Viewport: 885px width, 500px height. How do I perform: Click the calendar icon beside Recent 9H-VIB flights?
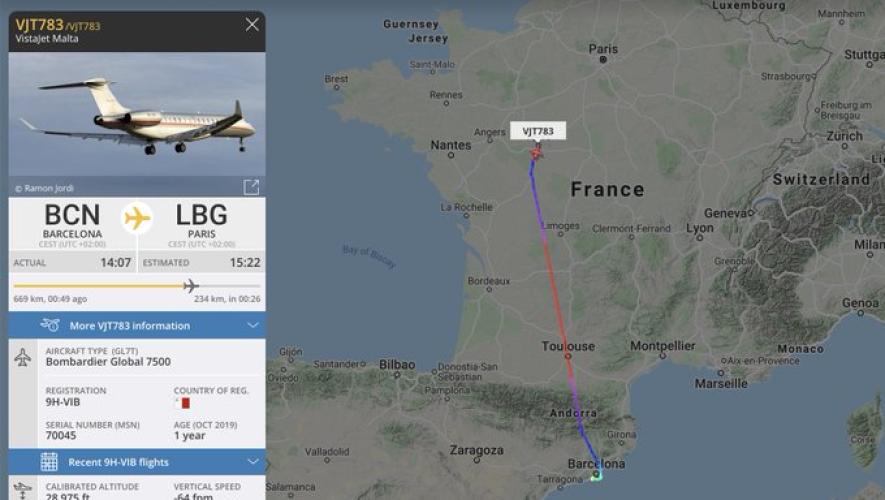click(49, 462)
